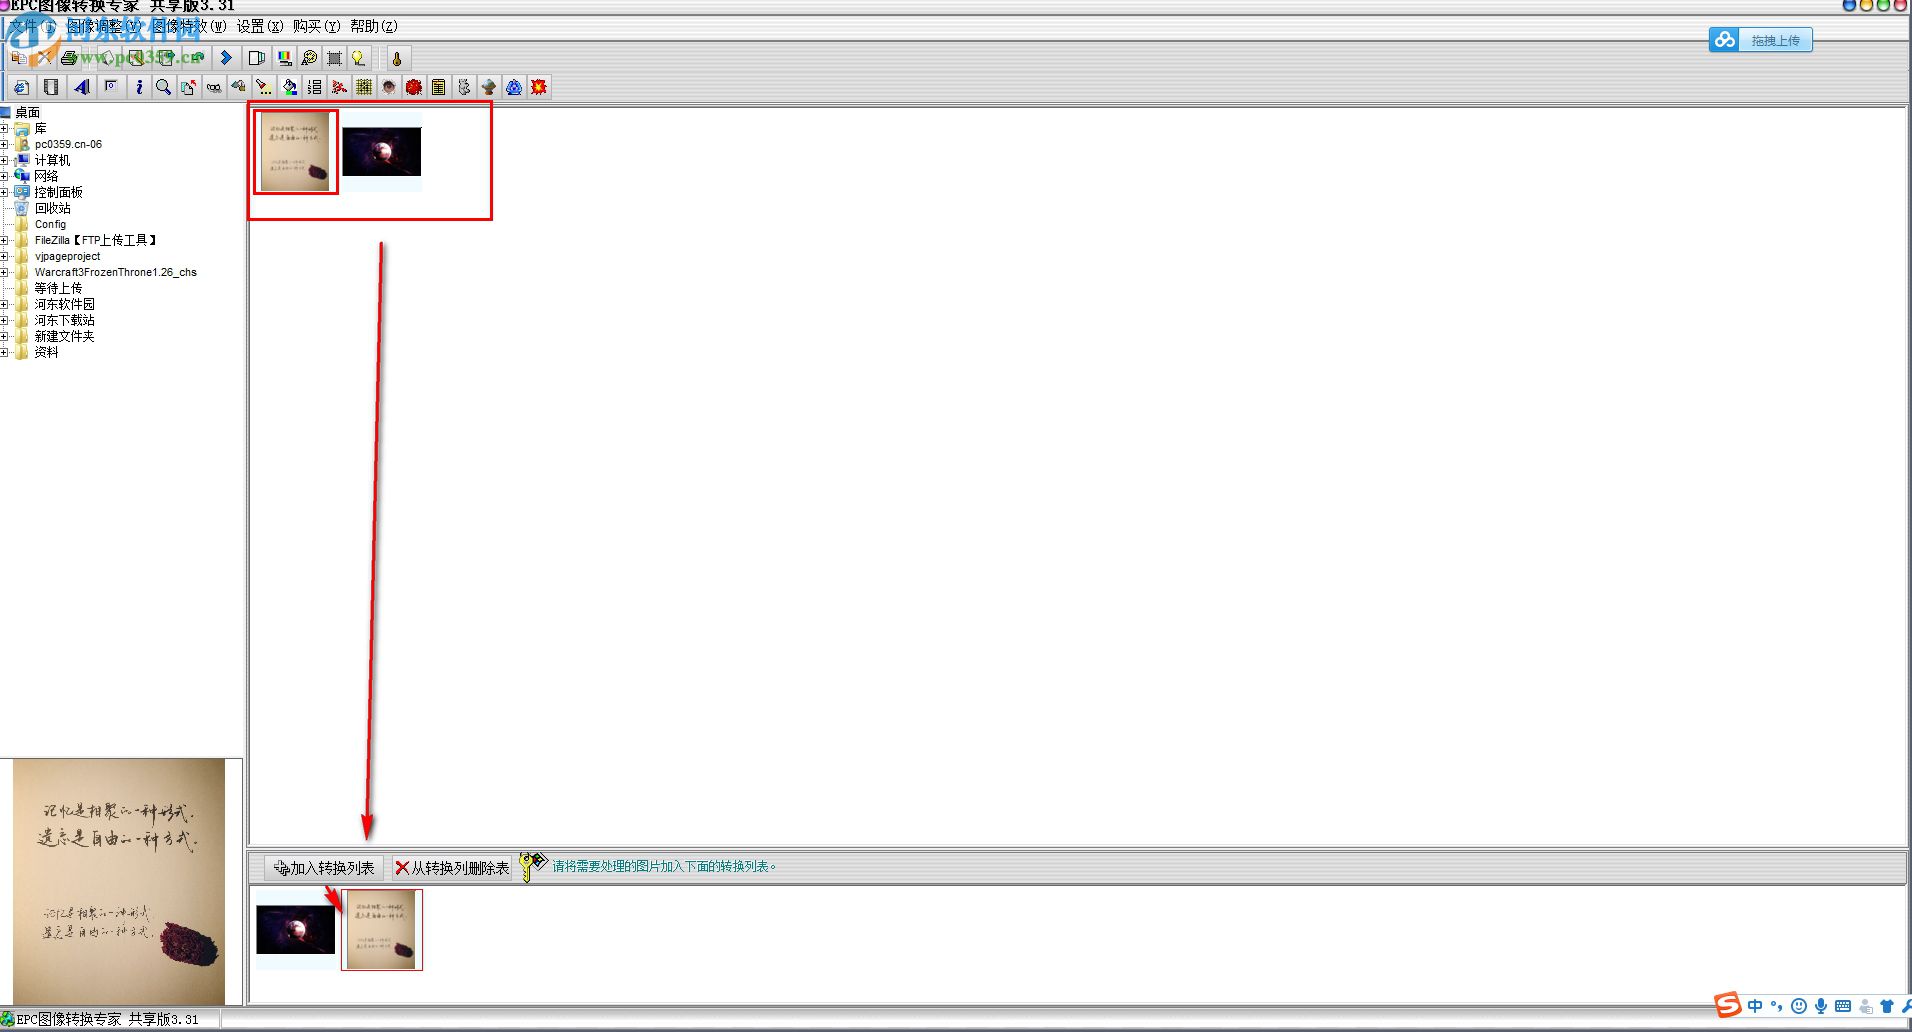
Task: Expand the 河东软件园 folder node
Action: click(x=5, y=304)
